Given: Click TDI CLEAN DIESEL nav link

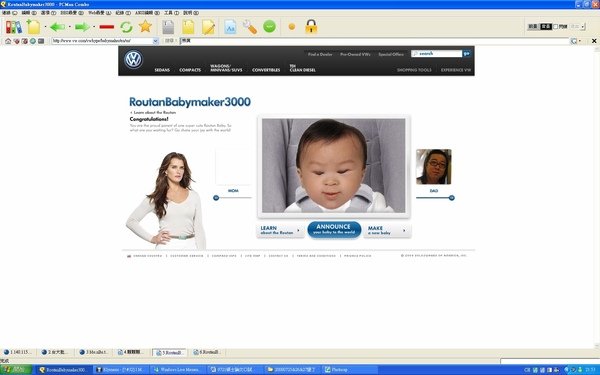Looking at the screenshot, I should (302, 68).
